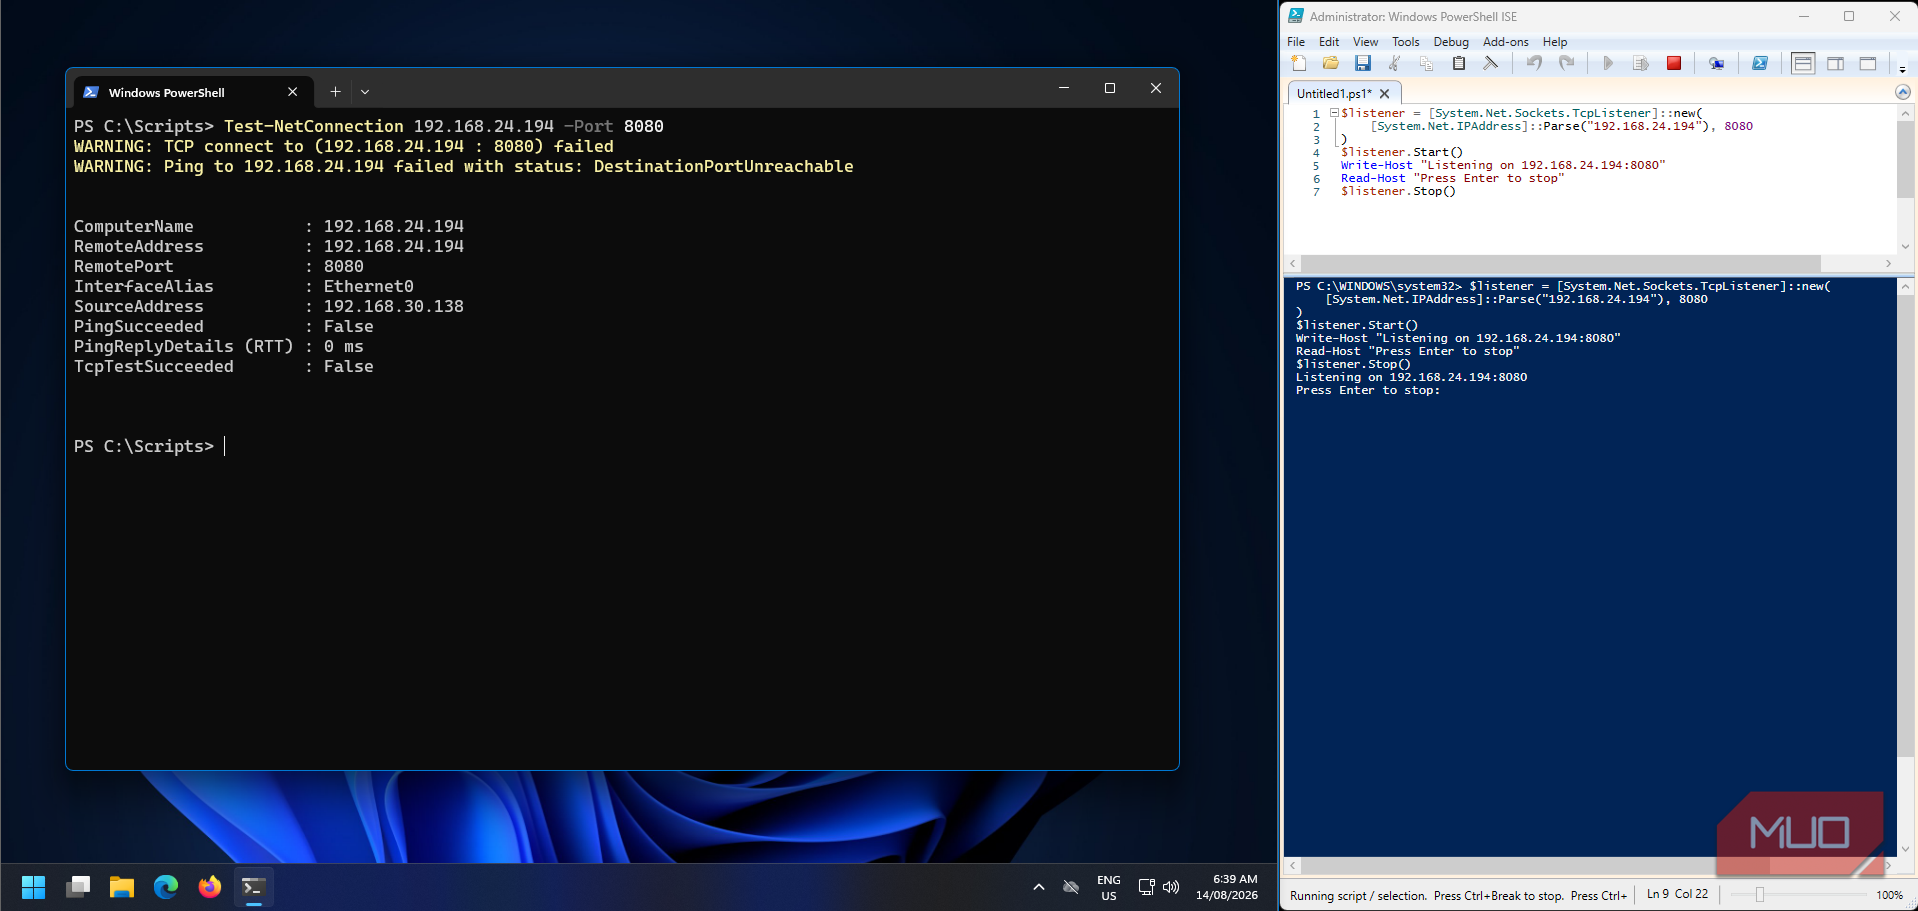Screen dimensions: 1918x911
Task: Open the New Remote PowerShell Tab icon
Action: 1716,64
